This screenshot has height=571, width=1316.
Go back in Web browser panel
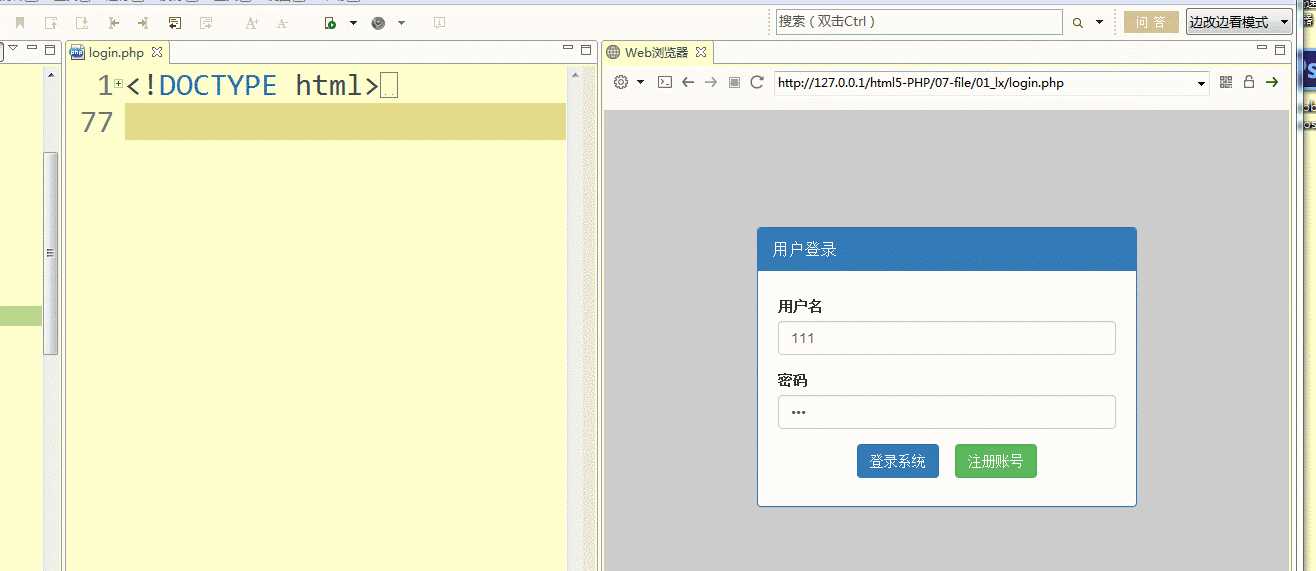pyautogui.click(x=688, y=82)
